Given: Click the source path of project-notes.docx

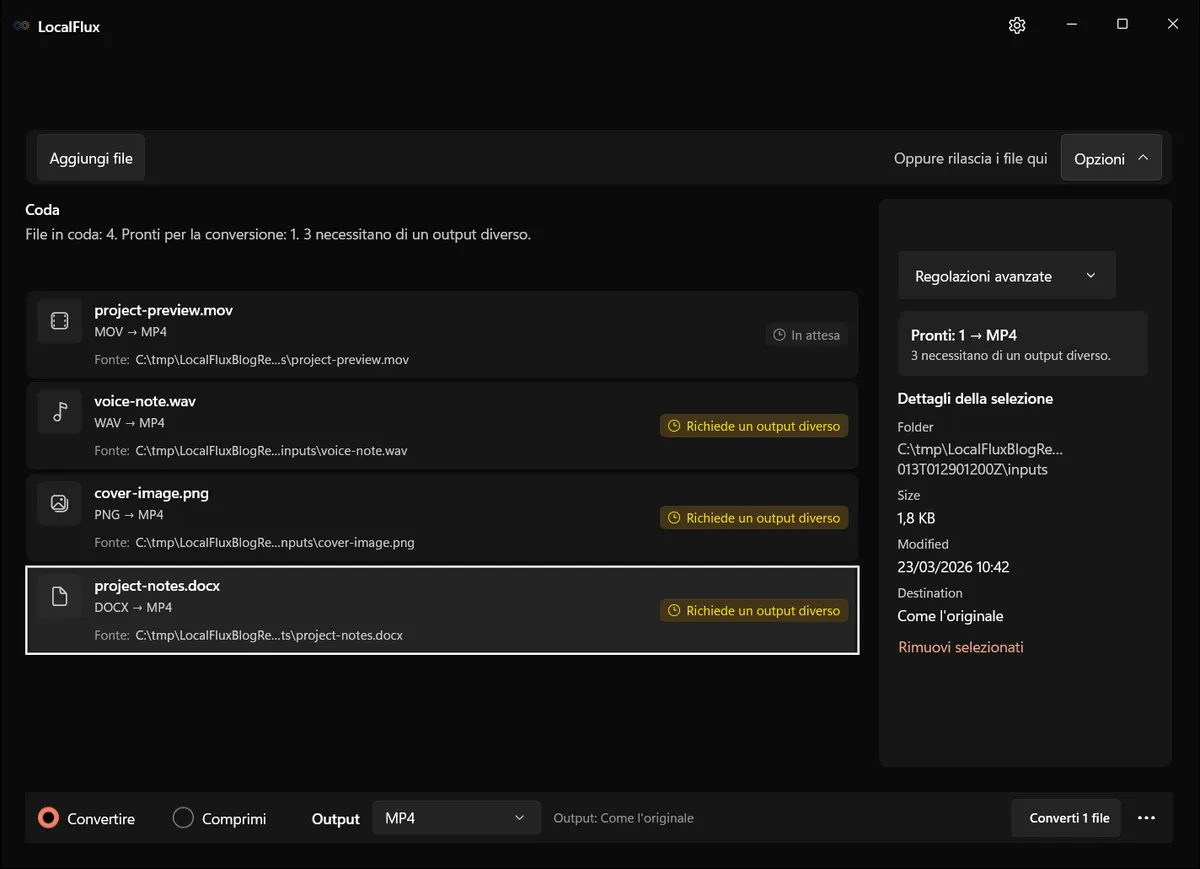Looking at the screenshot, I should tap(269, 635).
